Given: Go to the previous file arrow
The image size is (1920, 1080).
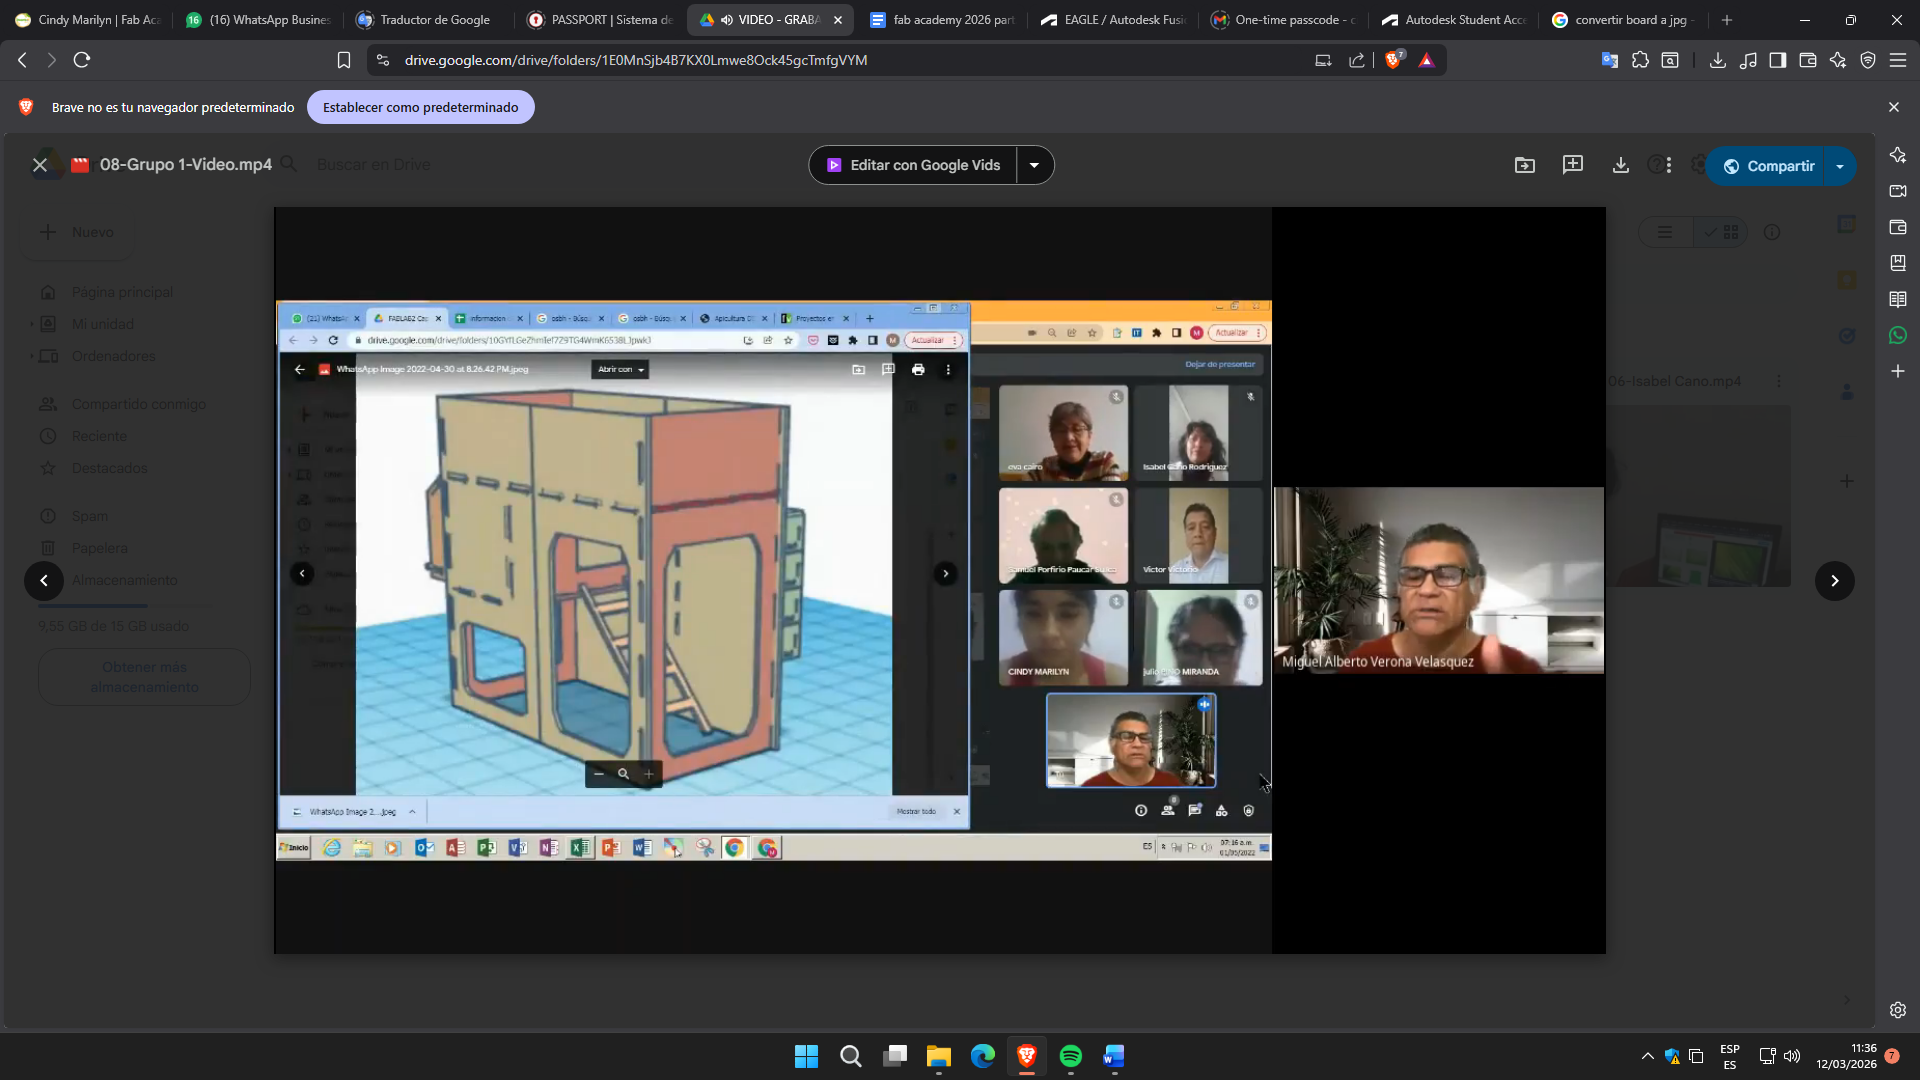Looking at the screenshot, I should coord(44,581).
